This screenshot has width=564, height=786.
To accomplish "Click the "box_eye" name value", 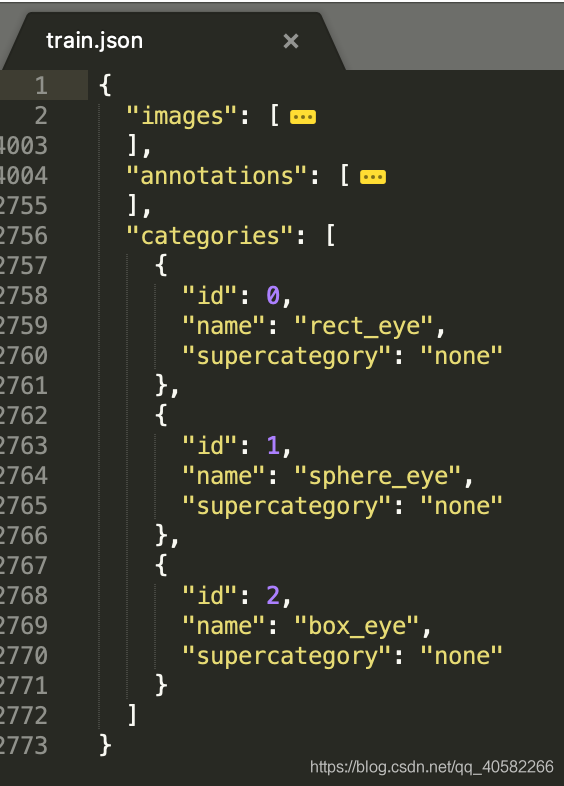I will 356,626.
